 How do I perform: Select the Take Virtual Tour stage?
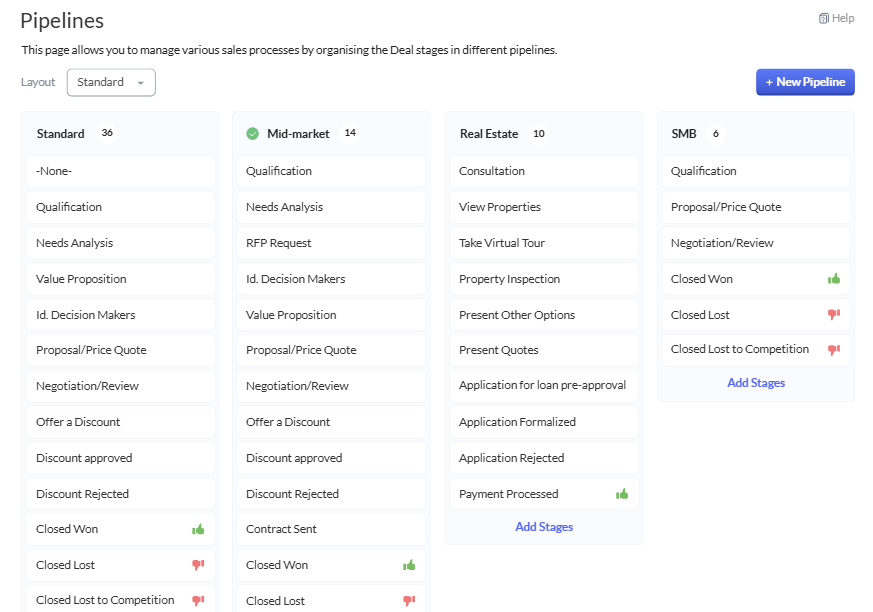[544, 243]
